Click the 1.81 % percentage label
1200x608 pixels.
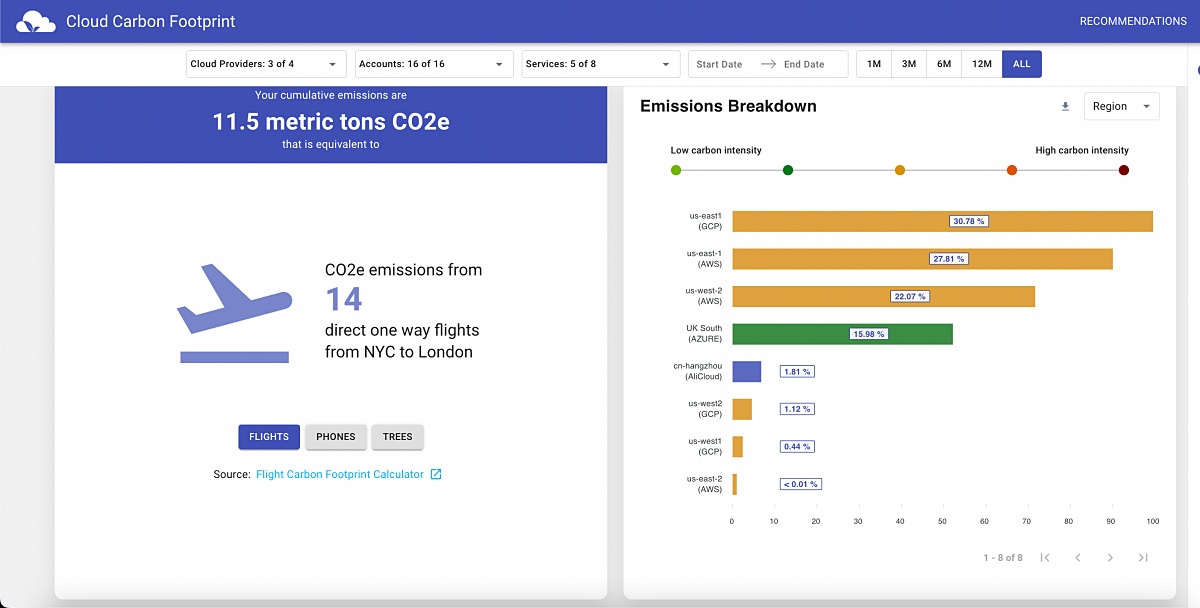tap(797, 372)
